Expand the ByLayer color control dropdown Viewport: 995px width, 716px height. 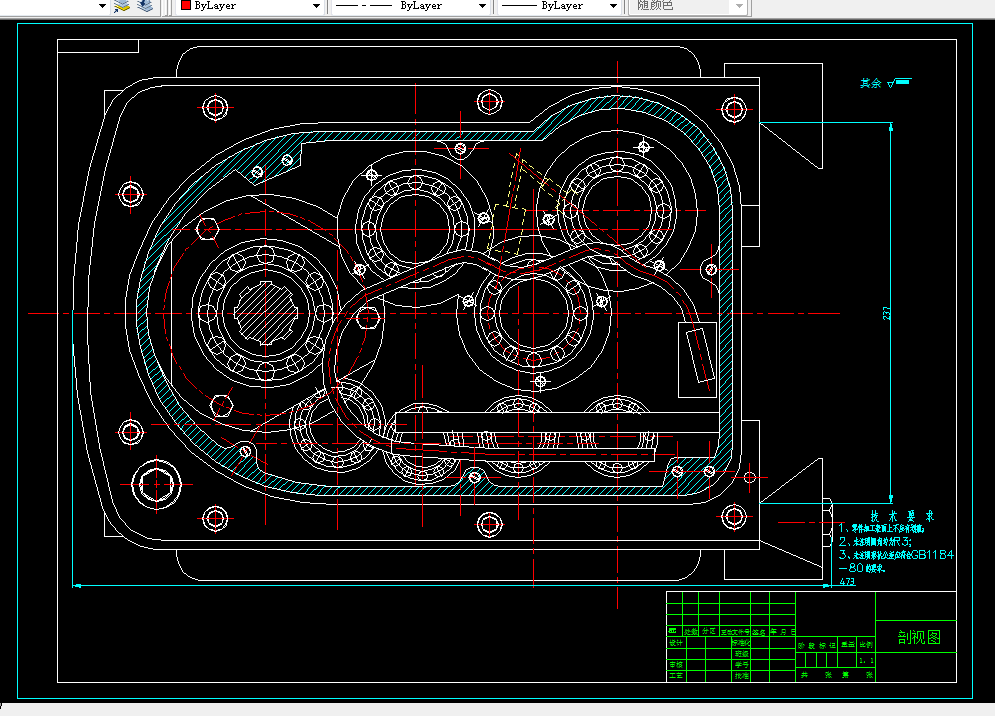click(x=317, y=6)
